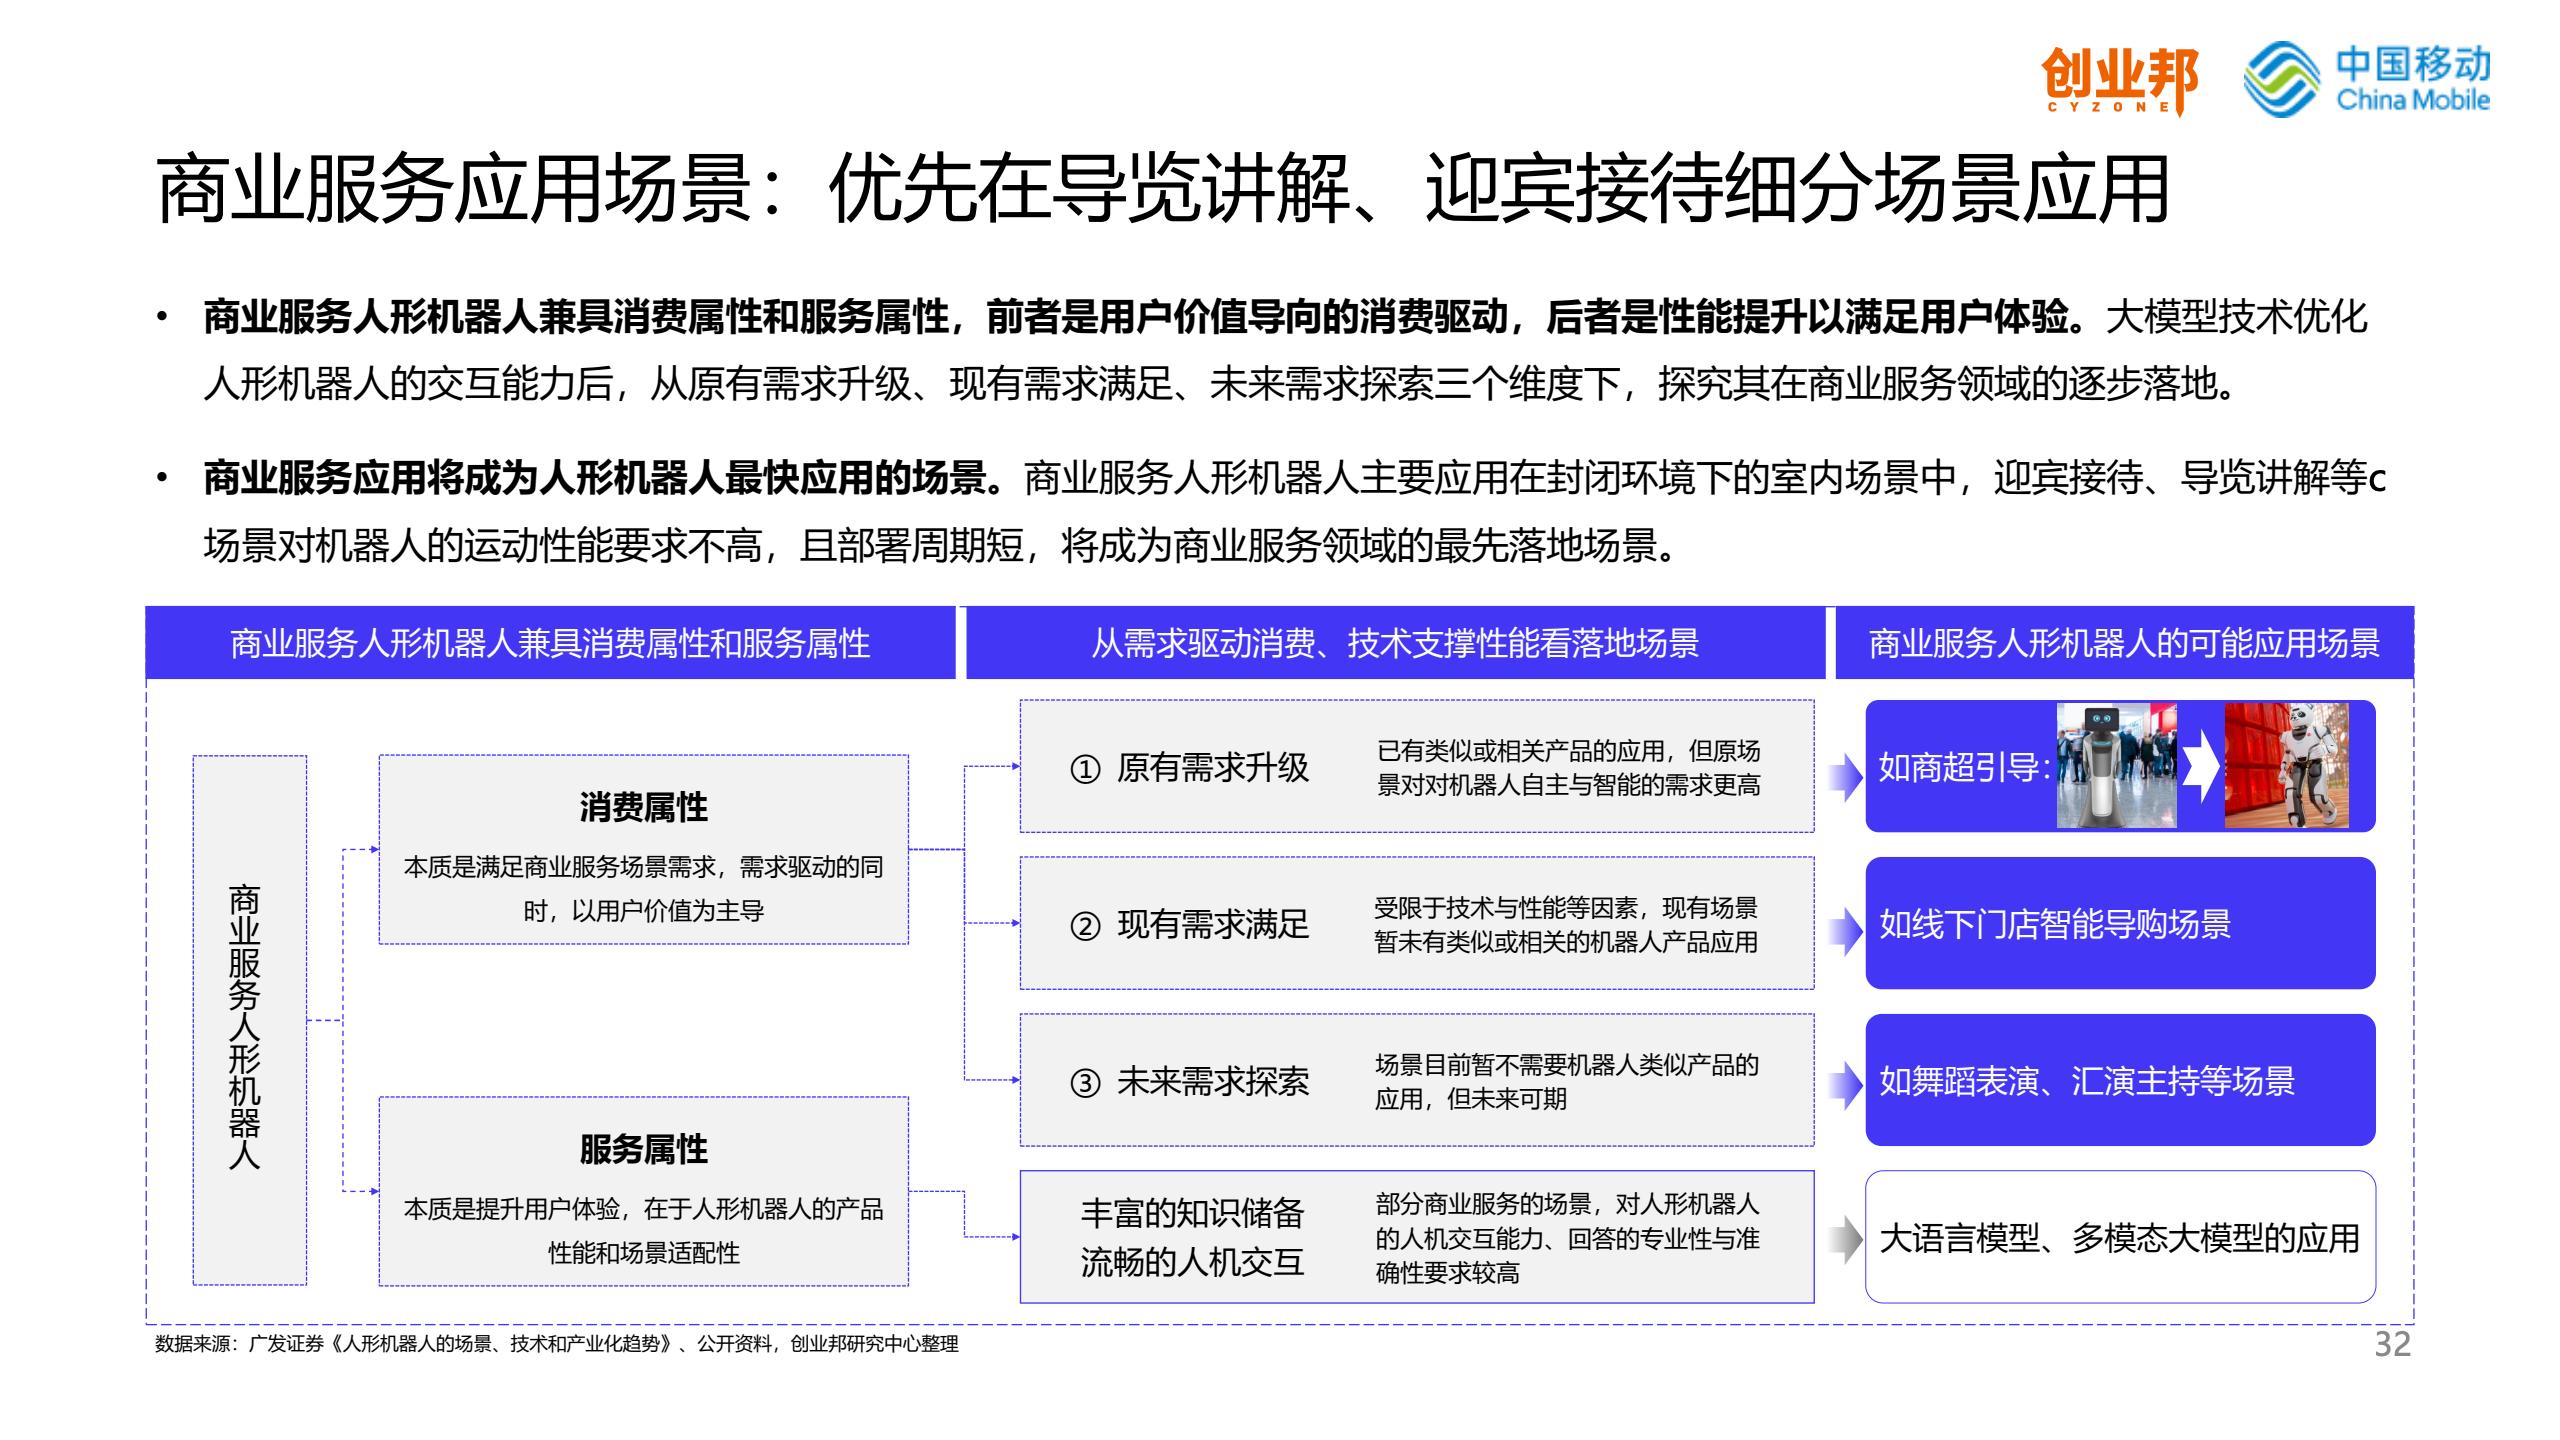Click arrow icon beside 如线下门店智能导购场景
This screenshot has width=2560, height=1440.
coord(1844,930)
